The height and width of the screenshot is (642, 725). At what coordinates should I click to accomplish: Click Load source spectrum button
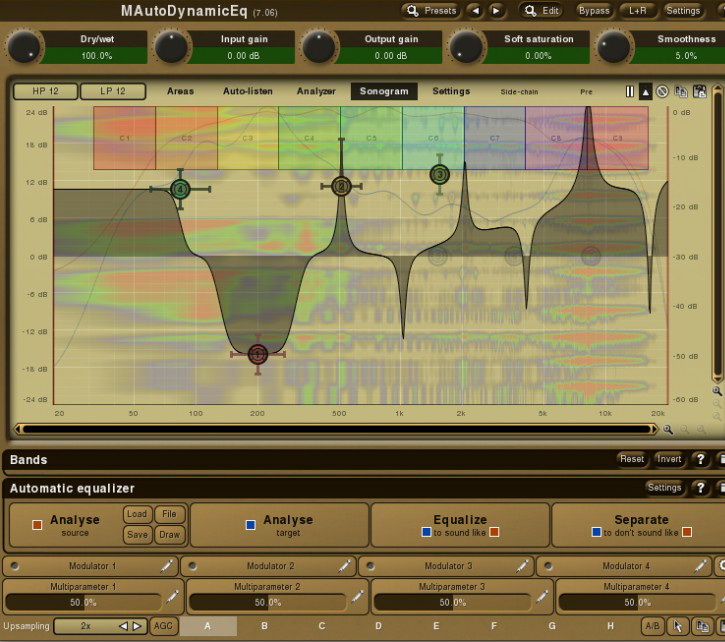pyautogui.click(x=137, y=514)
